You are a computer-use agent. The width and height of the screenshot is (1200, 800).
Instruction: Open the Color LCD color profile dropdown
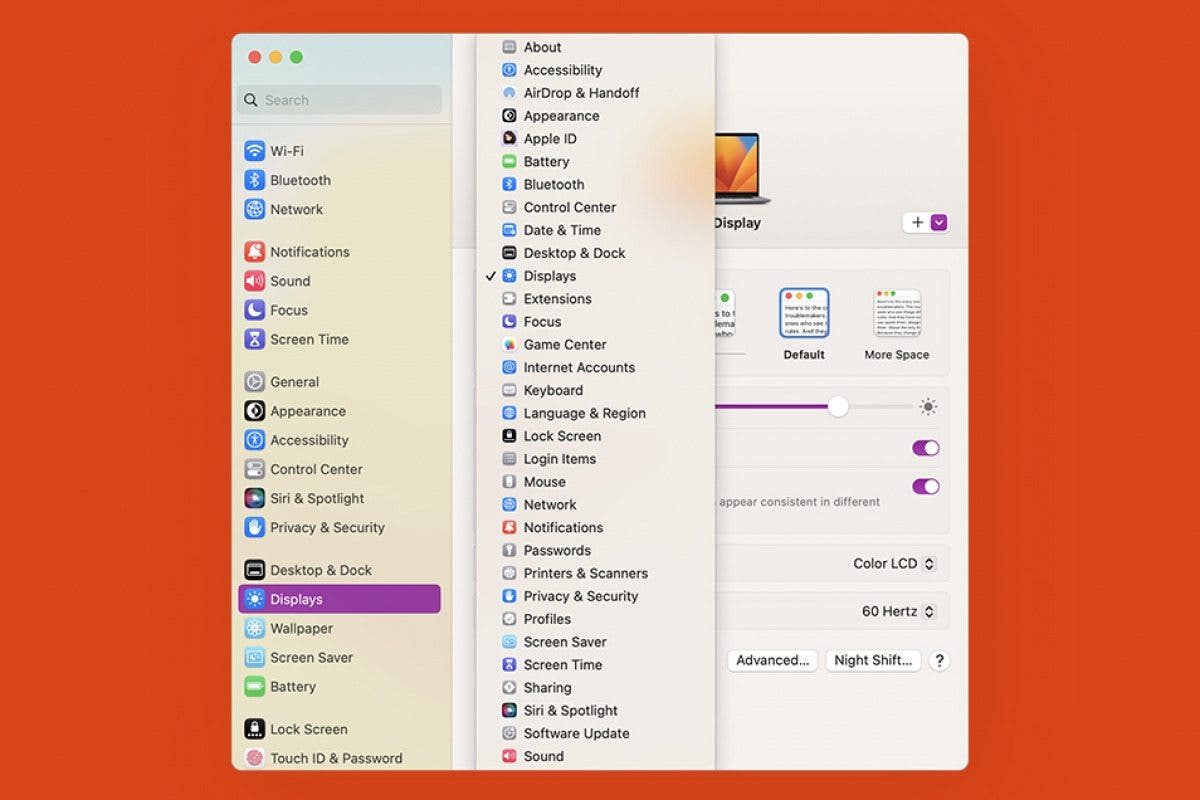(x=893, y=563)
